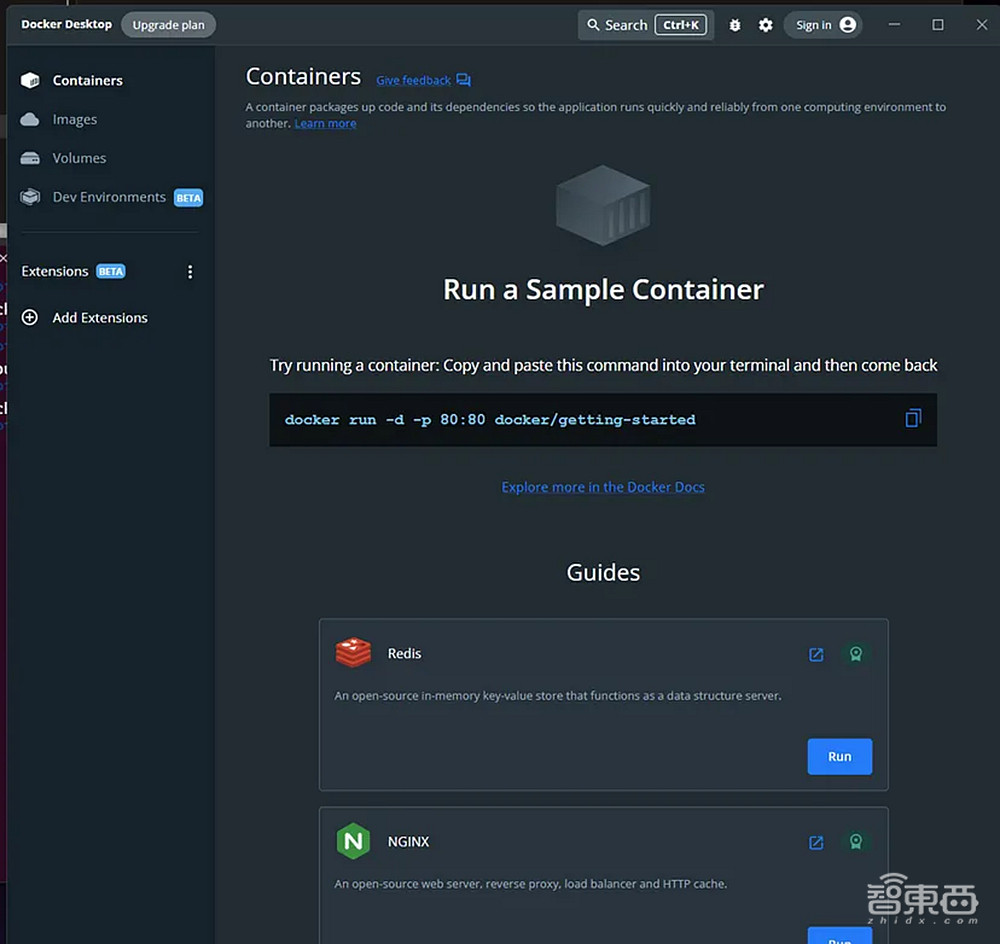Copy the docker run command icon

(x=912, y=419)
